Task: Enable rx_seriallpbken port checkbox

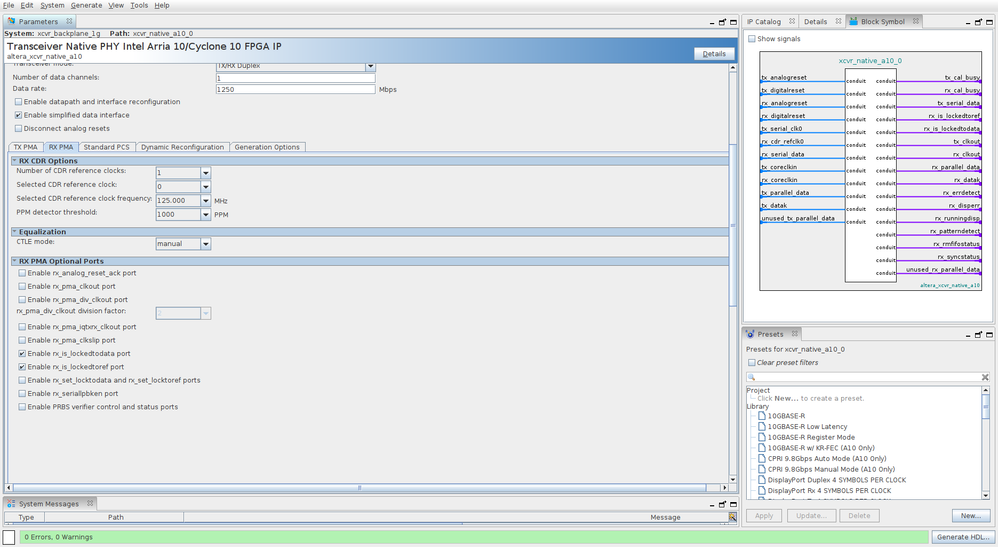Action: [22, 394]
